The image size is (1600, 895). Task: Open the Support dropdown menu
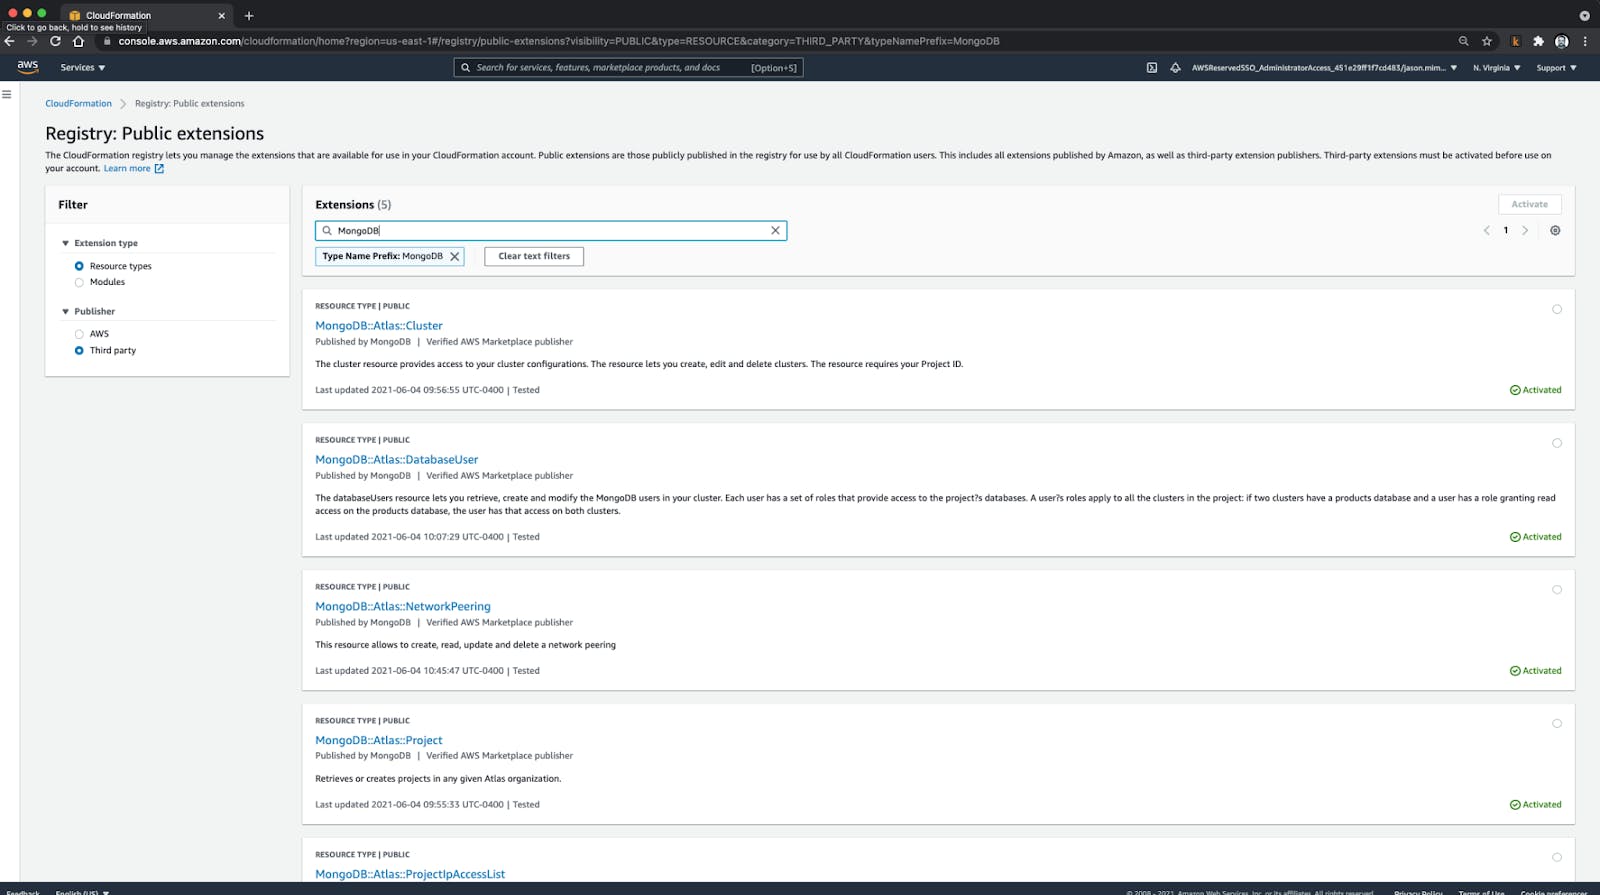pos(1556,68)
